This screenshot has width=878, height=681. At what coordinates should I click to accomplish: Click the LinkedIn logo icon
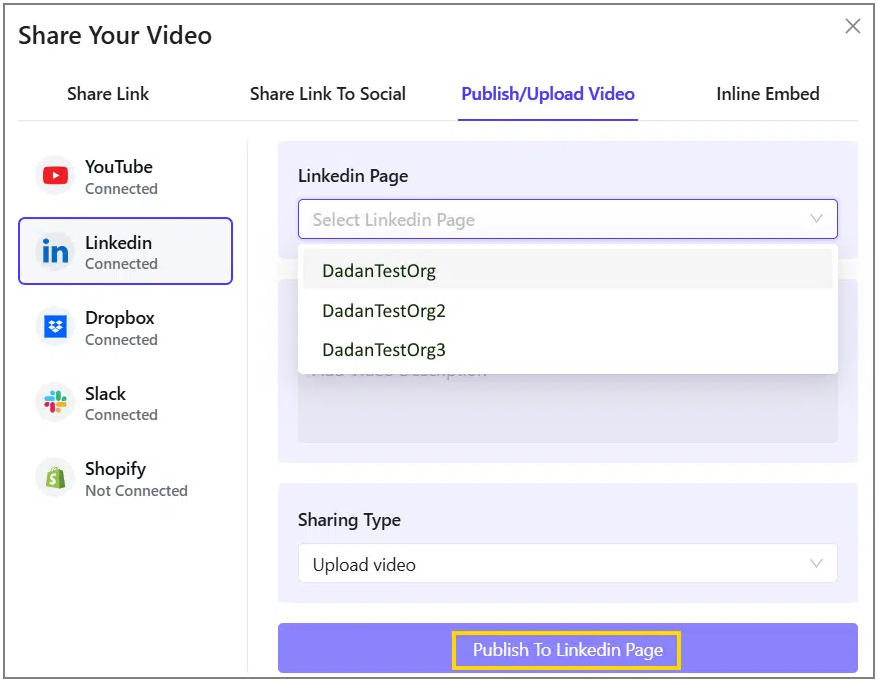pos(55,252)
